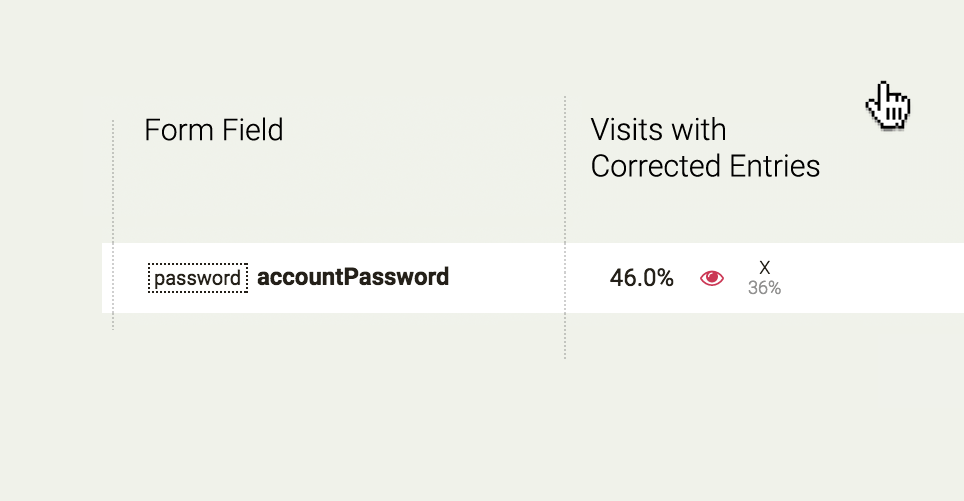
Task: Select the dotted password type badge
Action: coord(198,278)
